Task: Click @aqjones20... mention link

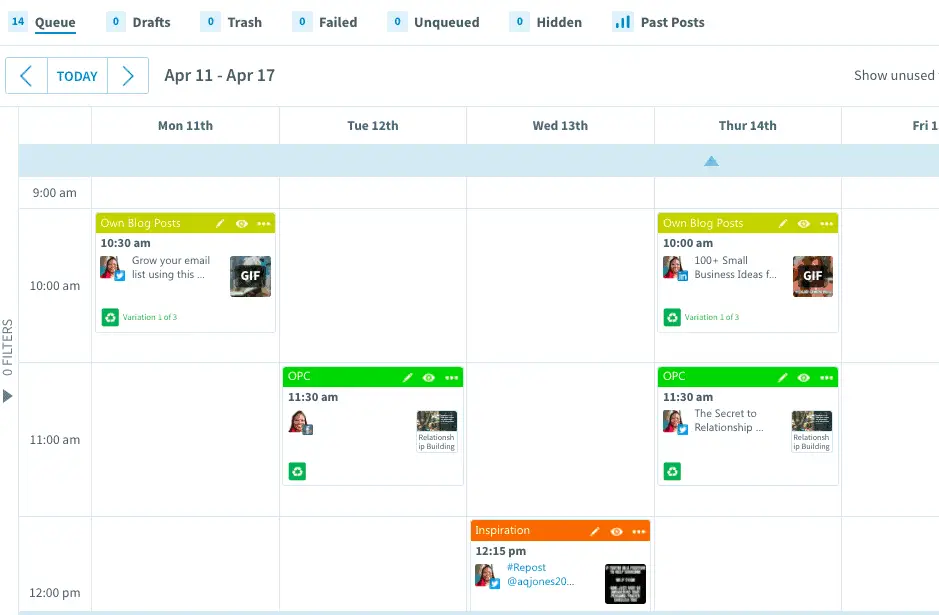Action: (541, 581)
